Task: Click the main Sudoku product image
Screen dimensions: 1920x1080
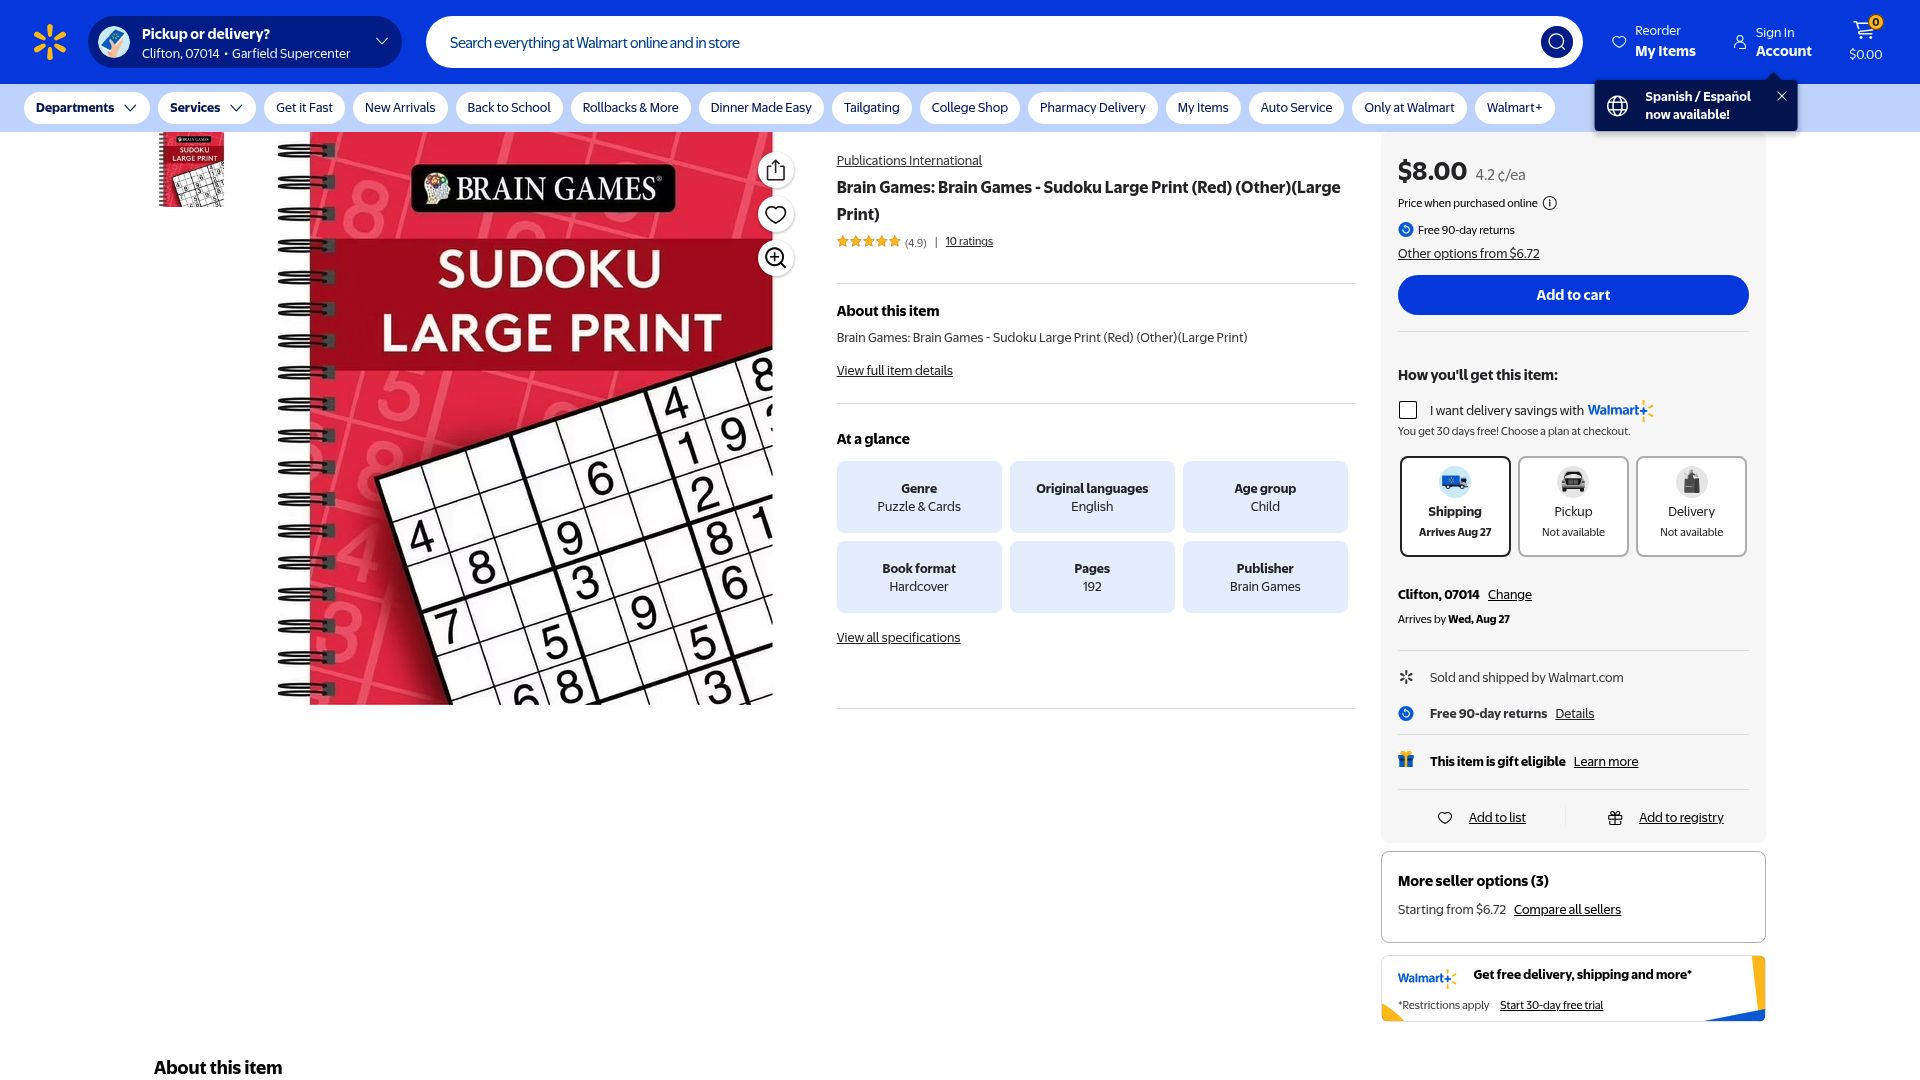Action: coord(525,418)
